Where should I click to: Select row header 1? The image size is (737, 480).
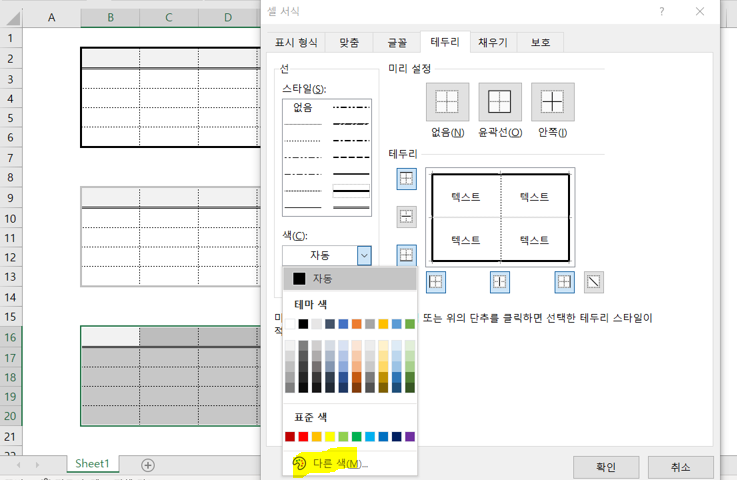coord(10,38)
